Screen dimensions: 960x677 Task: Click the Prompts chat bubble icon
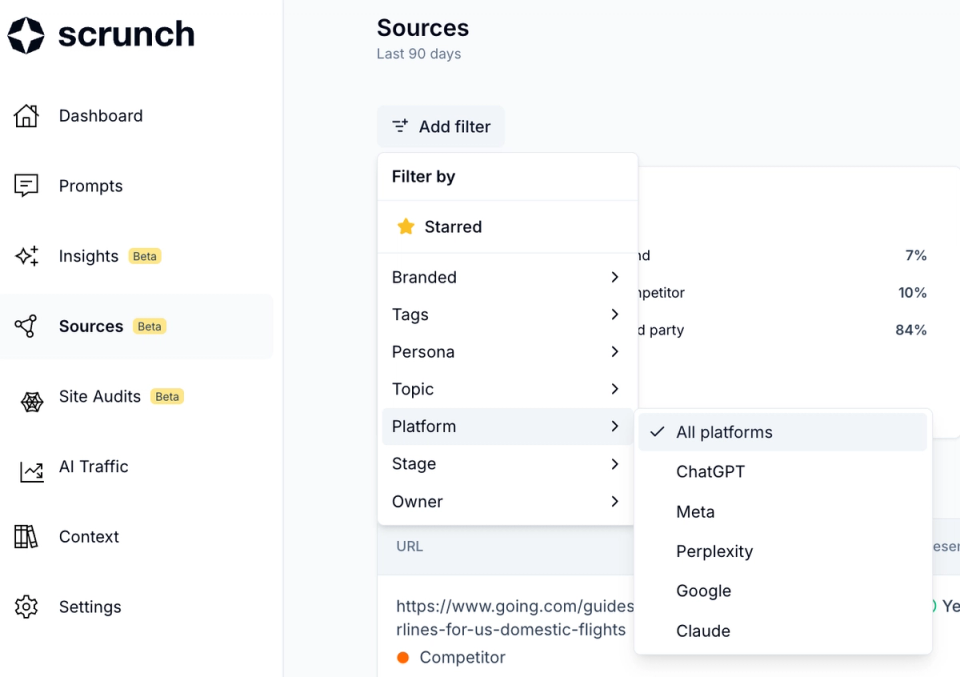(26, 185)
